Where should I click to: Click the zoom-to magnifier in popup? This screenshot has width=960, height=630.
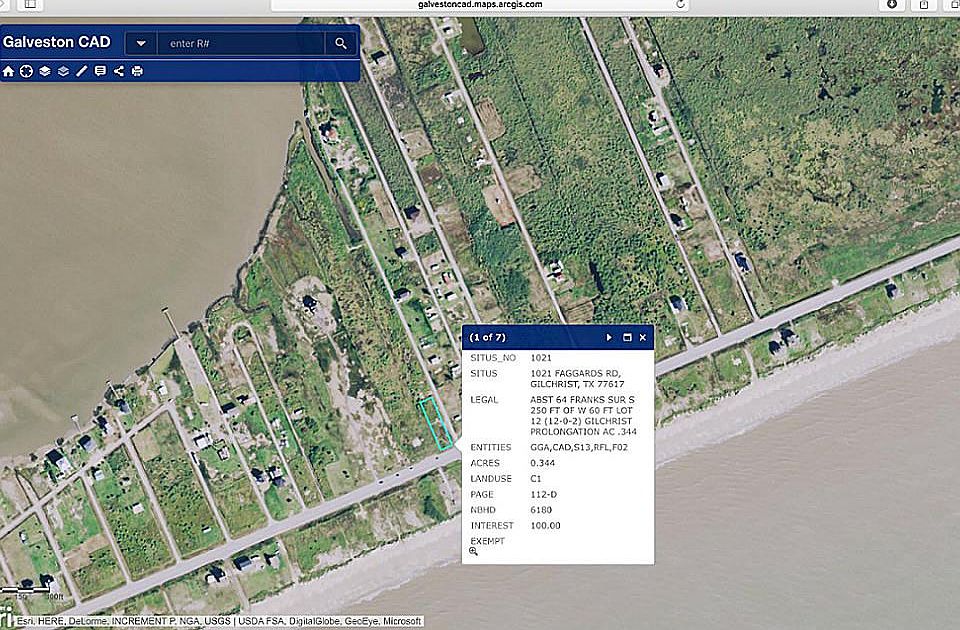(473, 551)
